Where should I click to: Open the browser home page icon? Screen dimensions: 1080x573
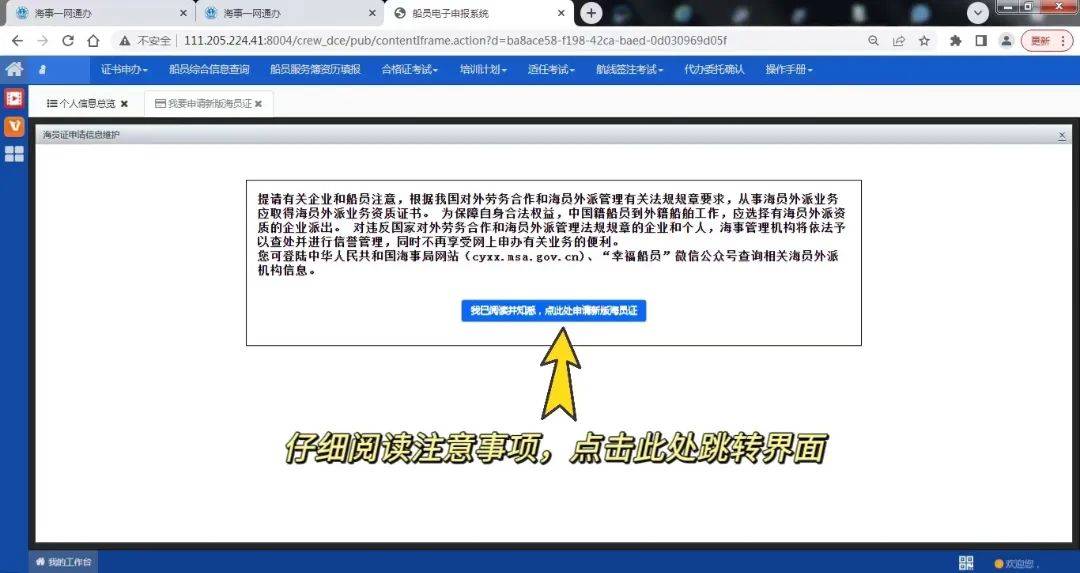[93, 41]
